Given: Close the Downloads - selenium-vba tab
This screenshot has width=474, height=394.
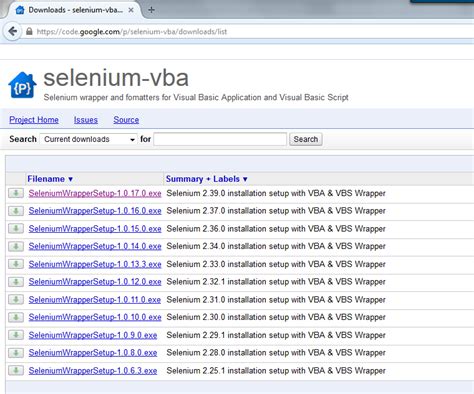Looking at the screenshot, I should 131,10.
